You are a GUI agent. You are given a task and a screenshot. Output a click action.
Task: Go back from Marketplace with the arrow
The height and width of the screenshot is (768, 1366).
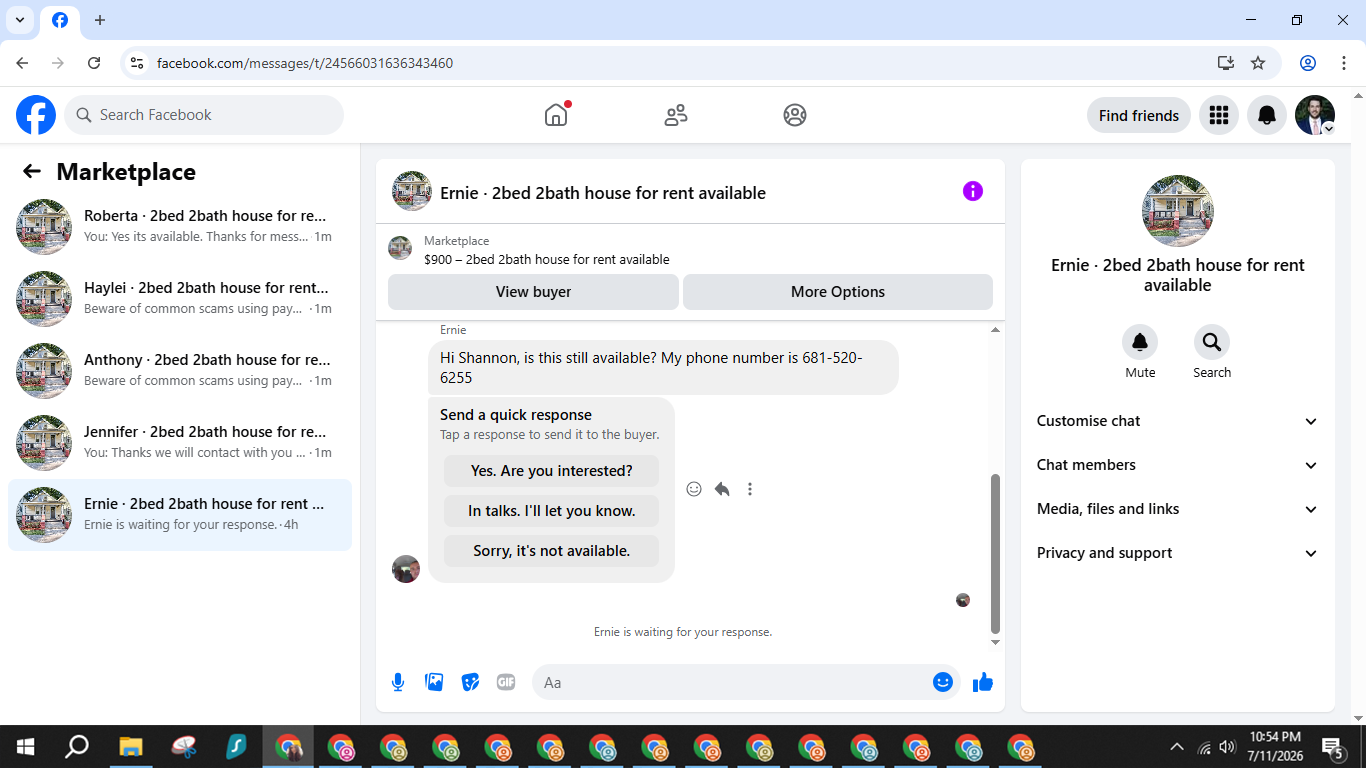coord(32,171)
